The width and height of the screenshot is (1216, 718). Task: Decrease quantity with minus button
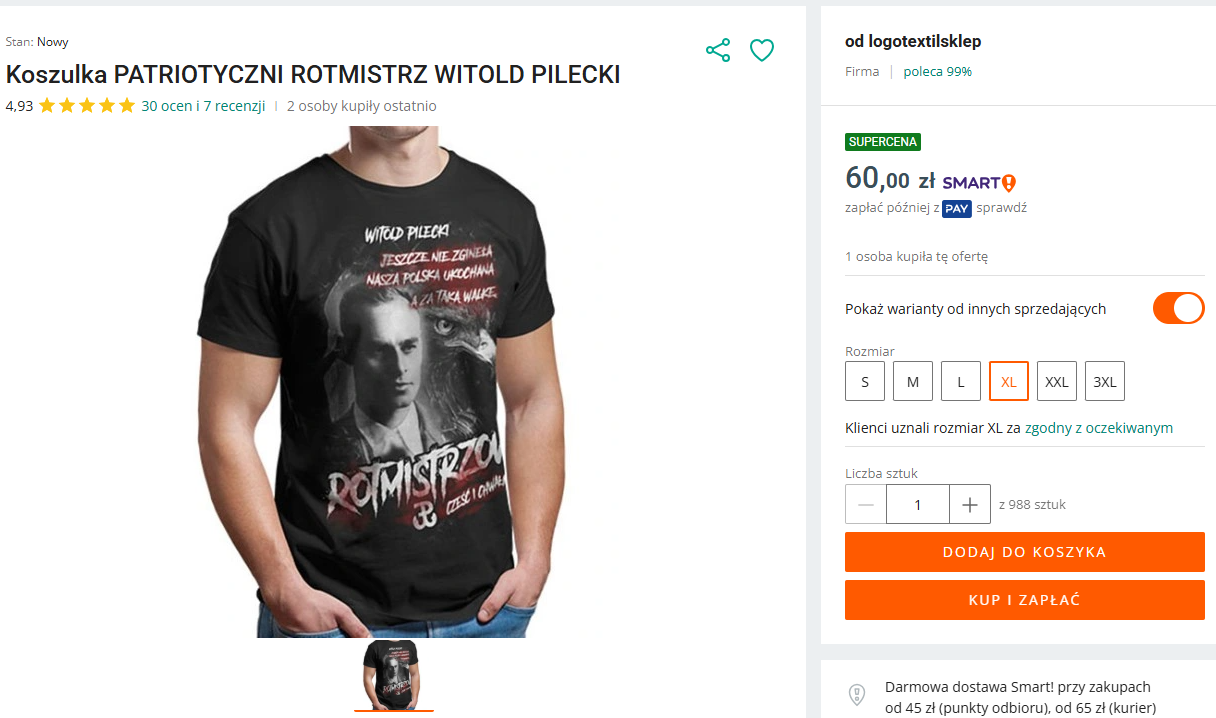(866, 504)
